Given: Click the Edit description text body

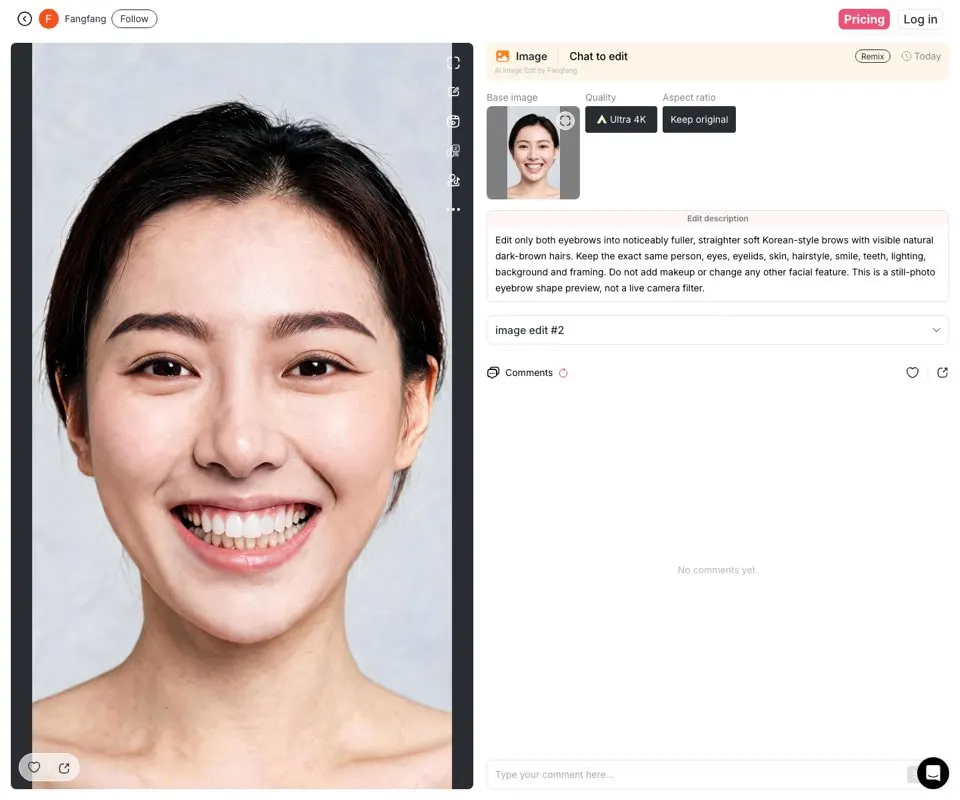Looking at the screenshot, I should pyautogui.click(x=715, y=264).
